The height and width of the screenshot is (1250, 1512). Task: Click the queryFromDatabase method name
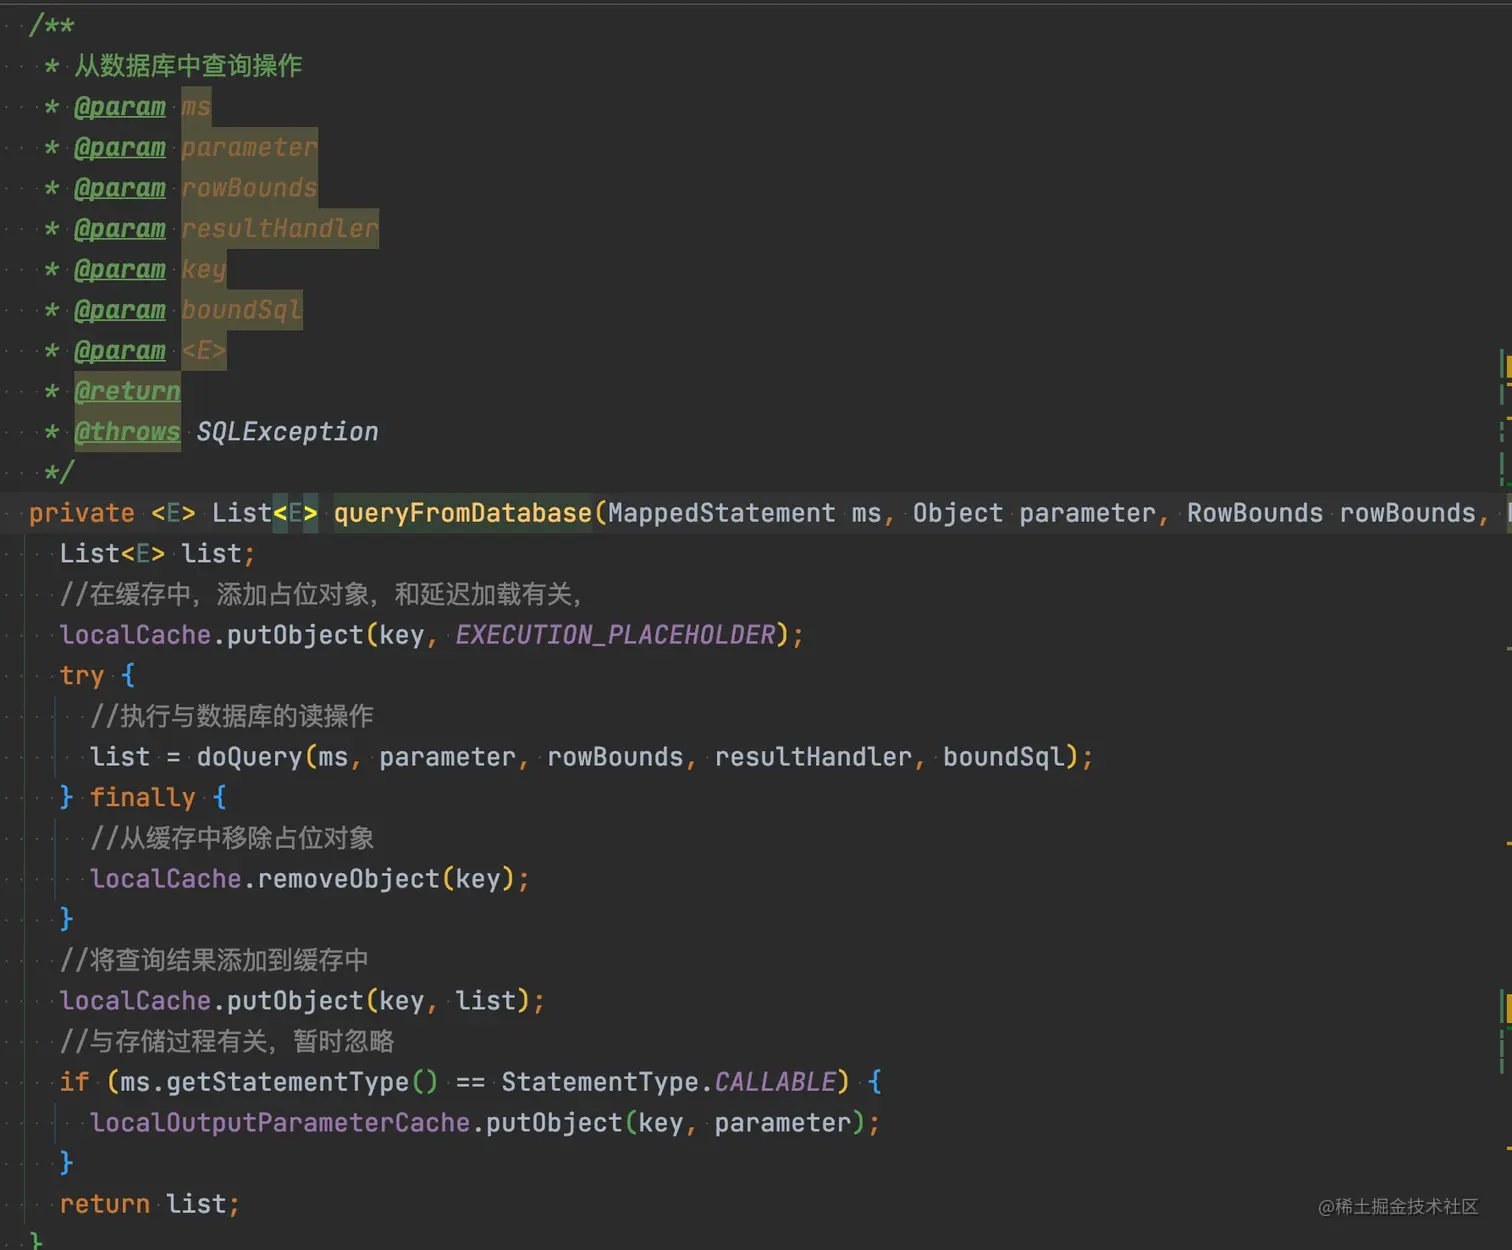(463, 513)
